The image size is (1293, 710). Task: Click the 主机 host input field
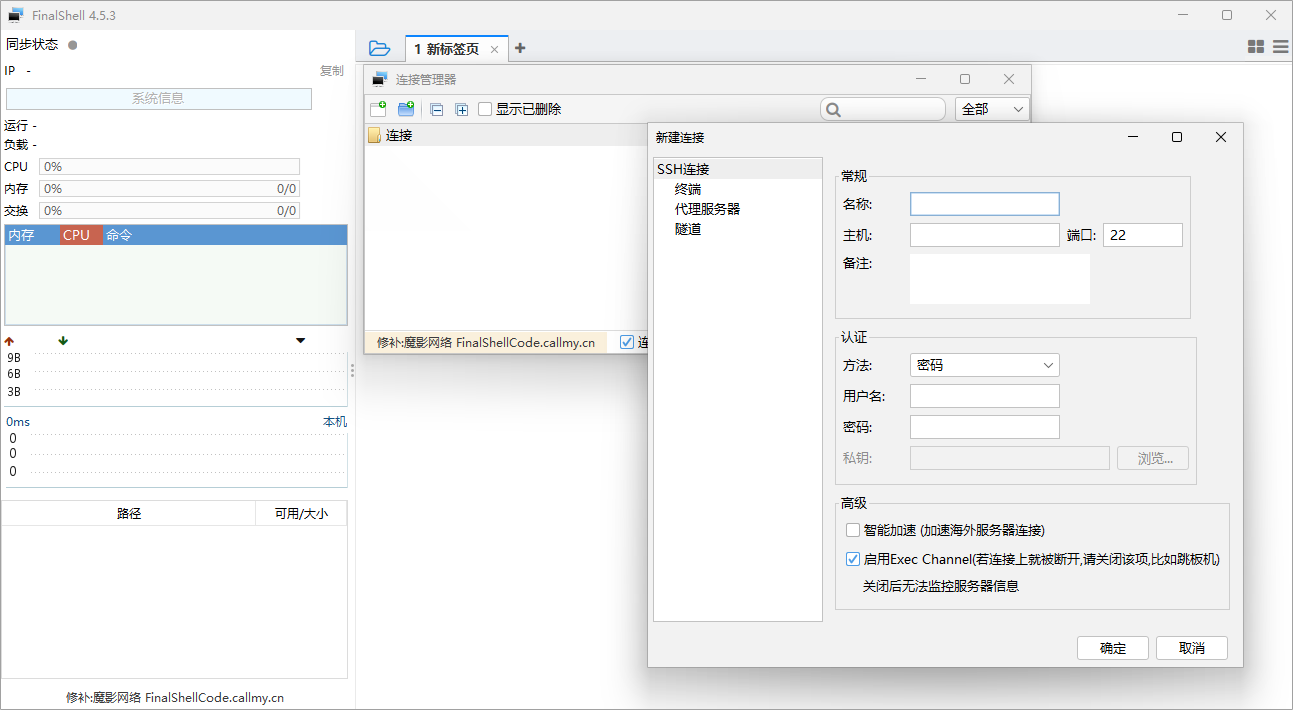tap(984, 235)
